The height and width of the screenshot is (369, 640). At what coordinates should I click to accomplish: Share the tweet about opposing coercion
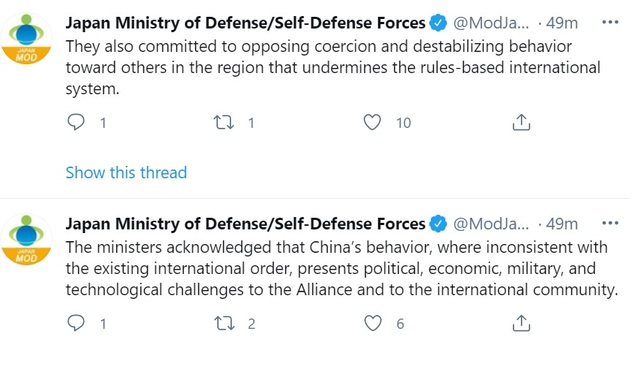[x=521, y=122]
